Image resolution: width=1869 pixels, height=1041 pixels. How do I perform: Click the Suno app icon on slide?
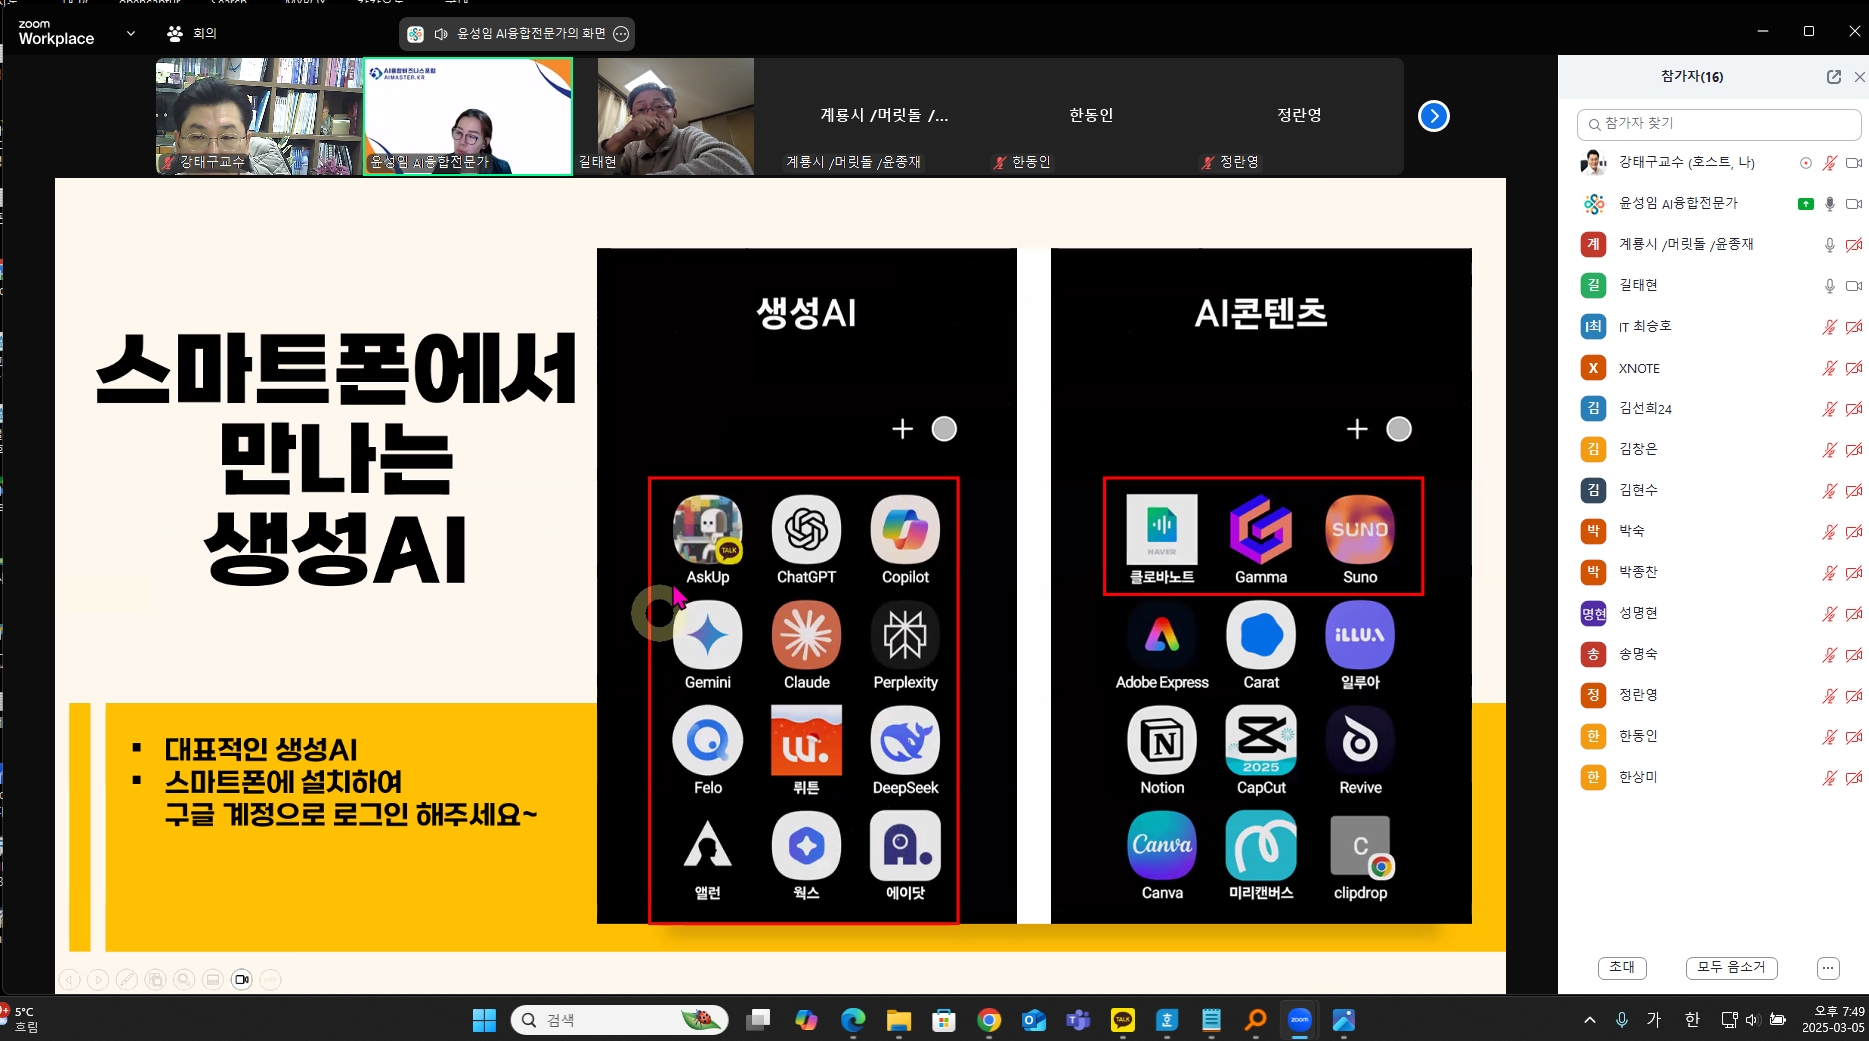(1360, 530)
